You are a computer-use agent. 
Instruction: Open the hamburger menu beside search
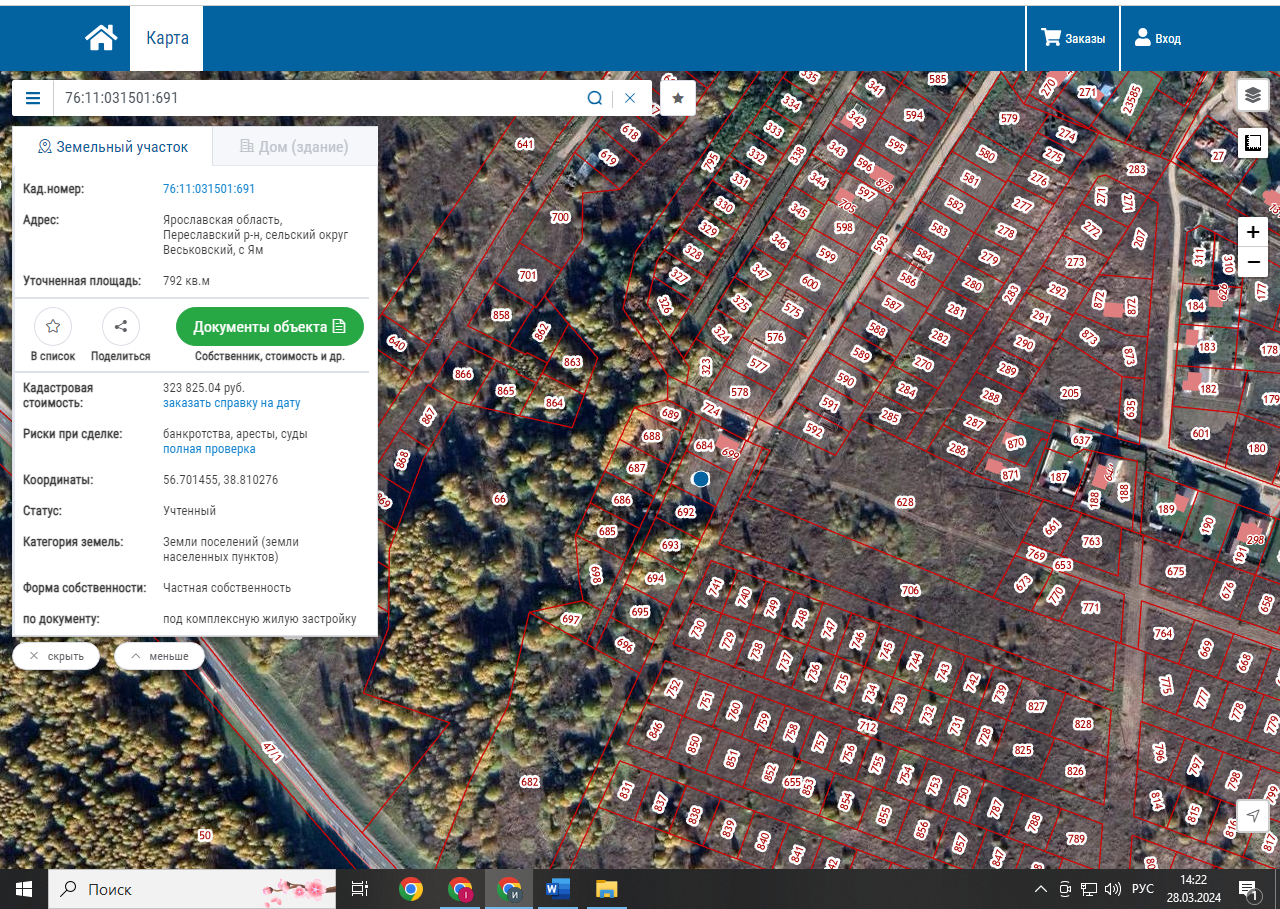point(33,98)
